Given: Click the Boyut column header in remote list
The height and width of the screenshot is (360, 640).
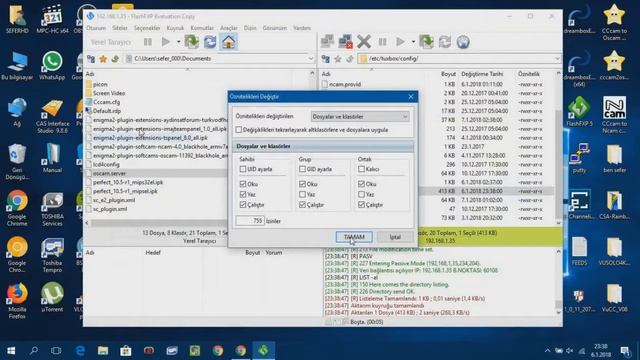Looking at the screenshot, I should [448, 74].
